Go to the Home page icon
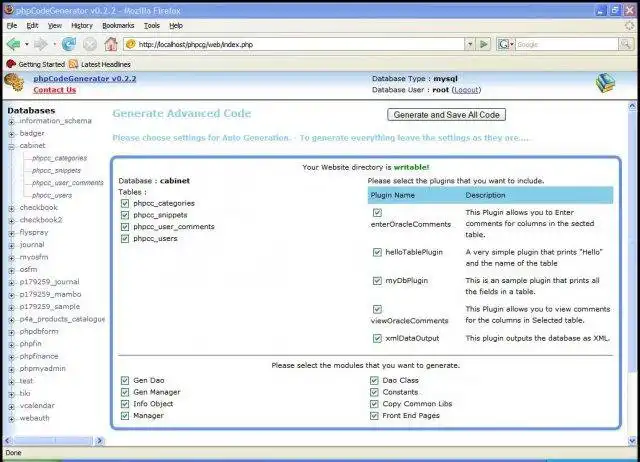 click(111, 44)
